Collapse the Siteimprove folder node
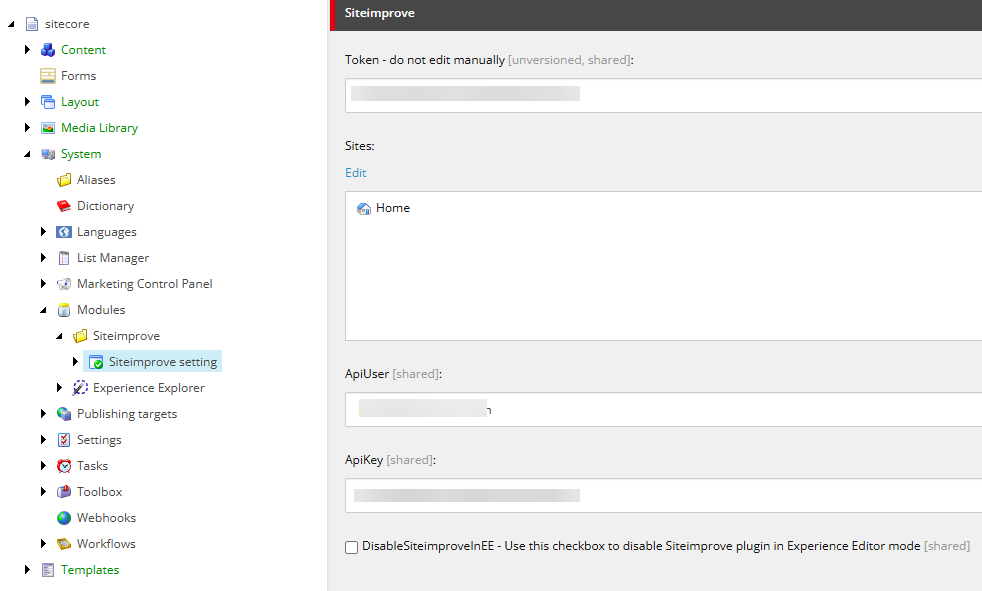The height and width of the screenshot is (591, 982). pos(59,336)
